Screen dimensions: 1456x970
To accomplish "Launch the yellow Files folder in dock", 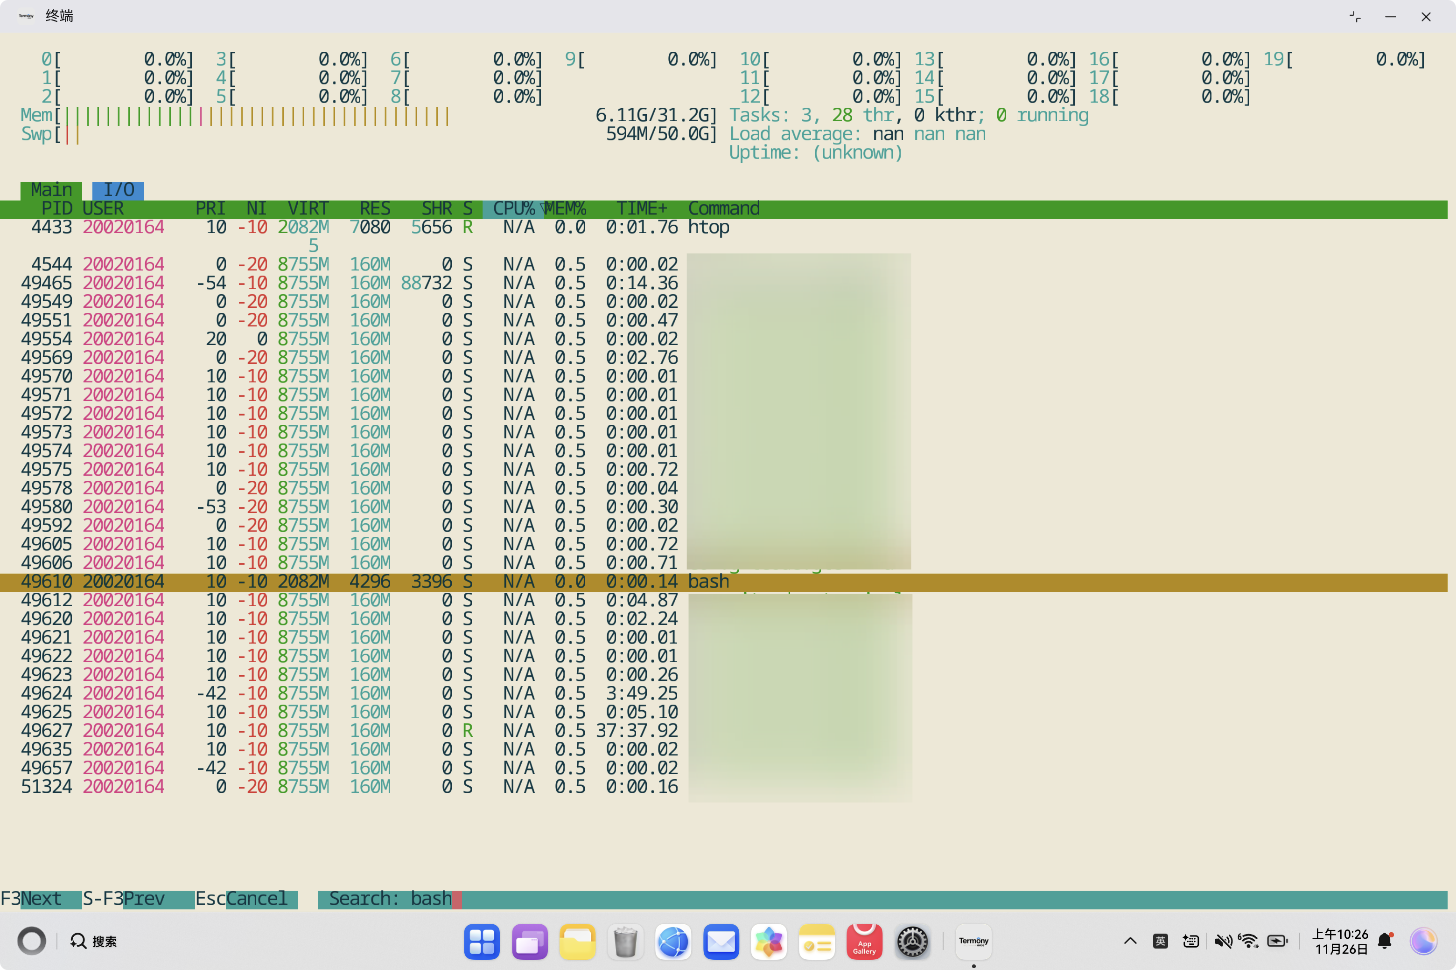I will click(x=578, y=942).
